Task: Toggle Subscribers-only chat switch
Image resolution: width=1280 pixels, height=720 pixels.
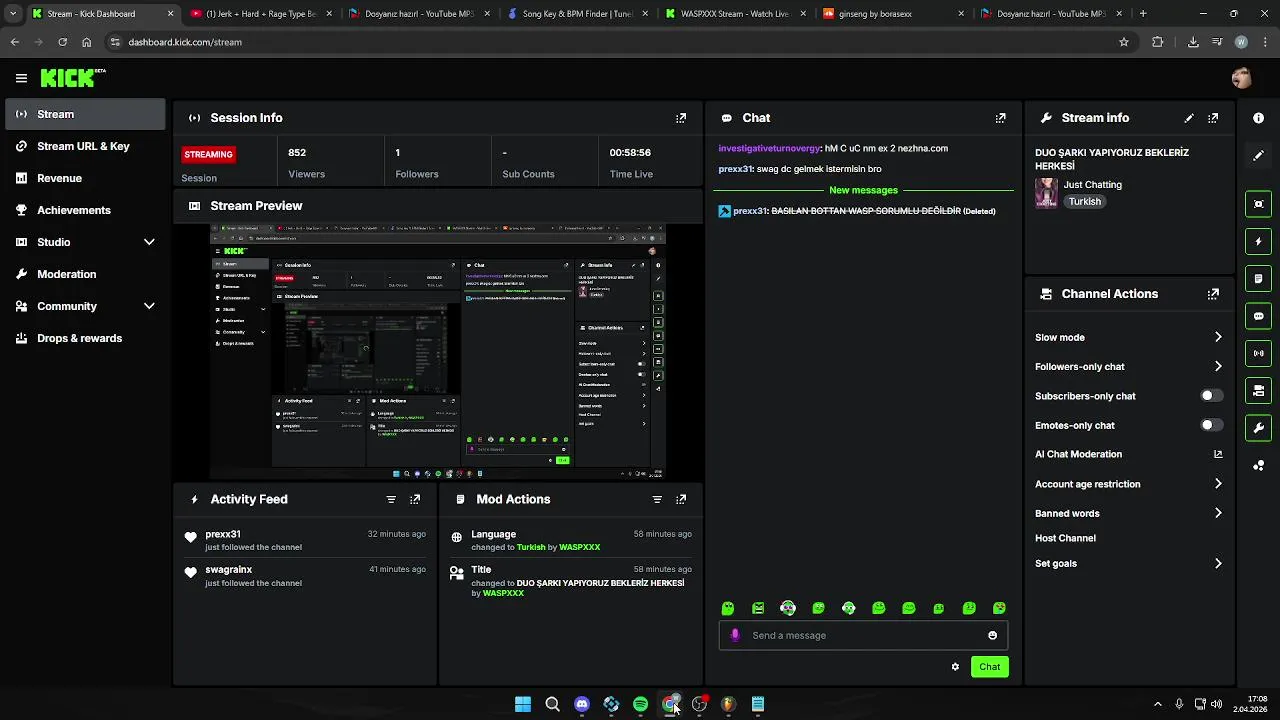Action: click(x=1212, y=396)
